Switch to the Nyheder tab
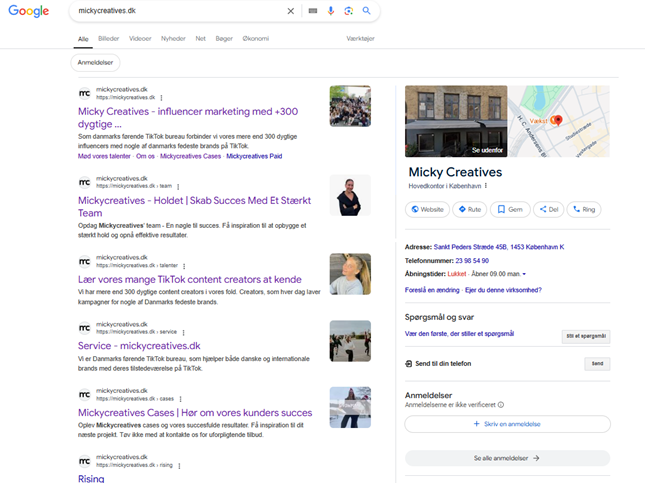The width and height of the screenshot is (645, 483). (173, 39)
